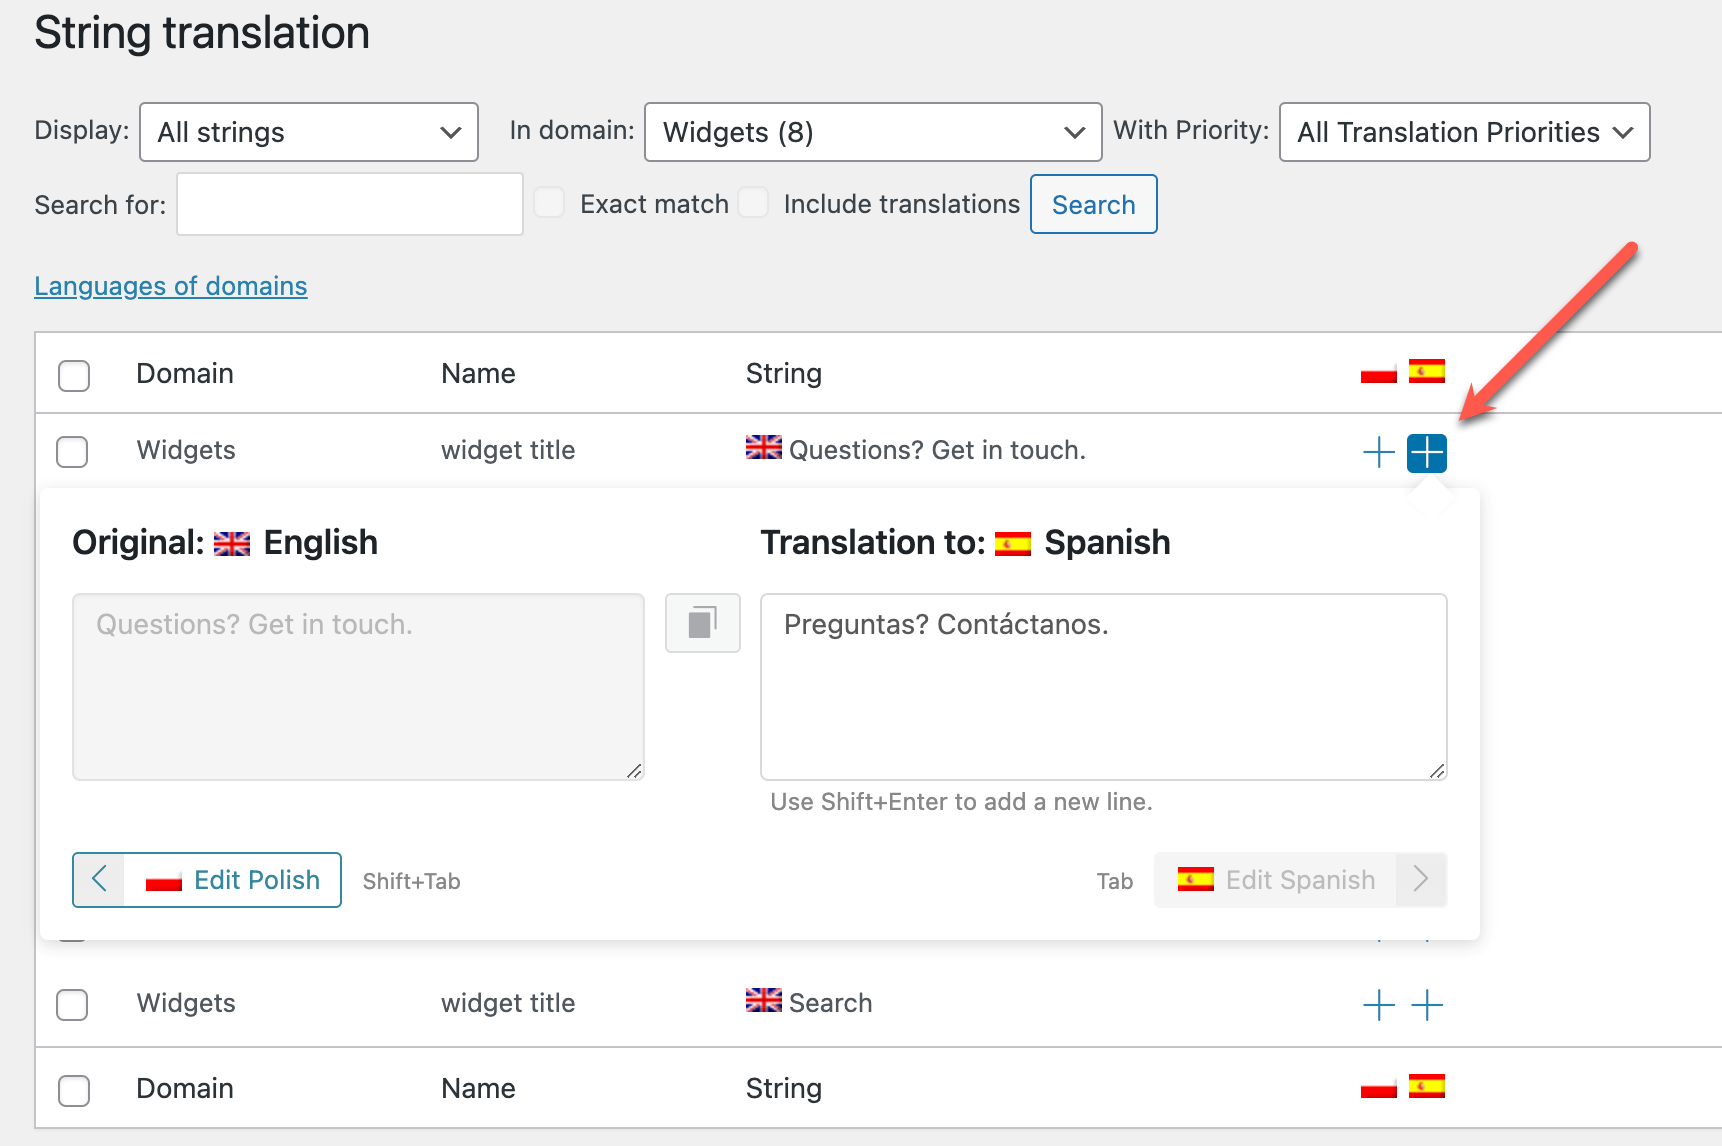Click the highlighted Spanish add-translation plus icon
This screenshot has height=1146, width=1722.
[x=1427, y=452]
